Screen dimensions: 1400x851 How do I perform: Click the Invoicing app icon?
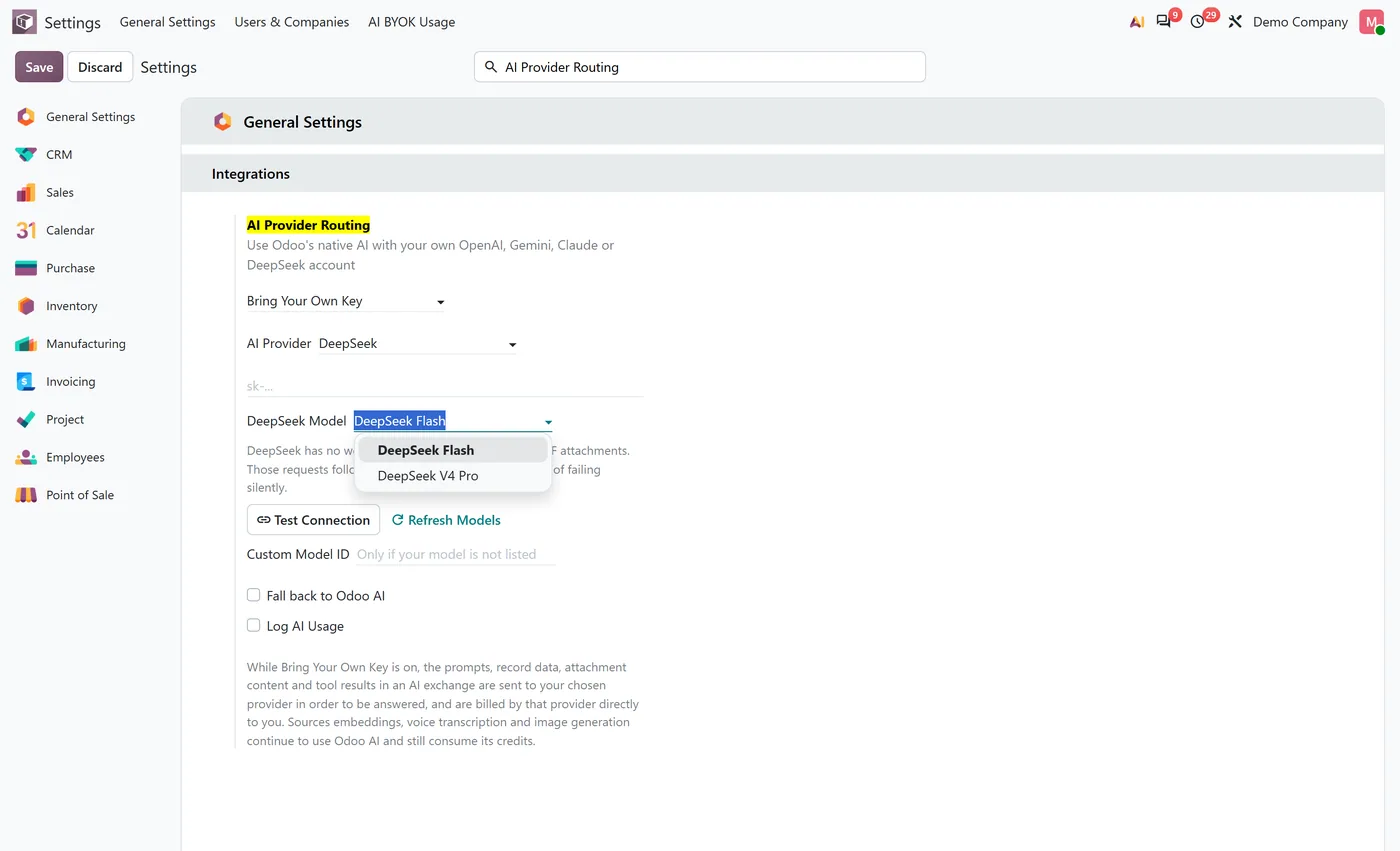point(26,382)
